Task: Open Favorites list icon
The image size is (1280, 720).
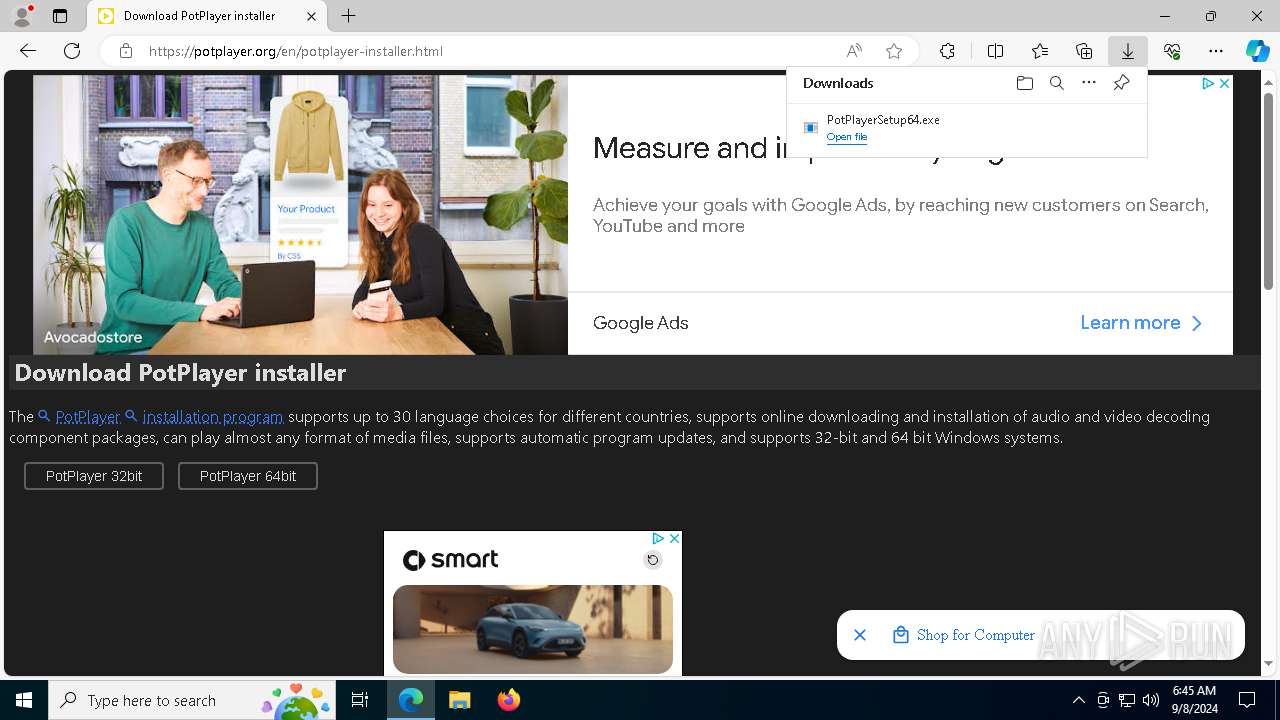Action: point(1040,51)
